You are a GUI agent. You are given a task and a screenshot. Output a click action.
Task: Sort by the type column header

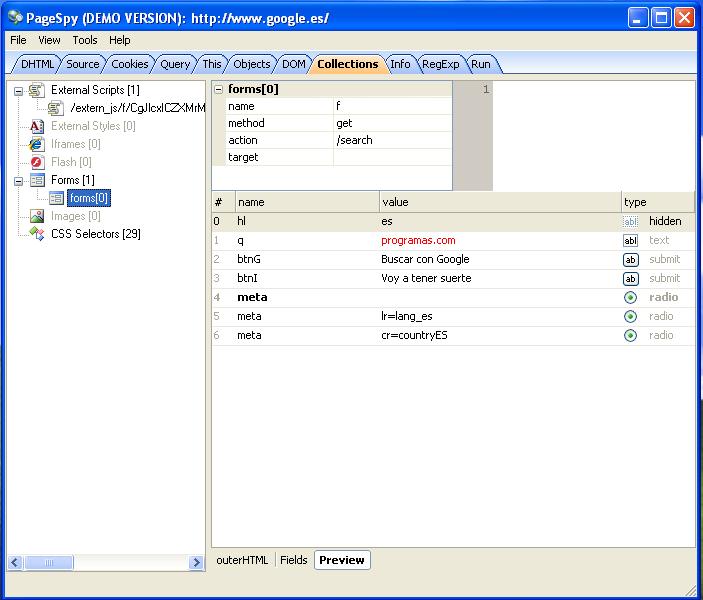click(x=658, y=202)
